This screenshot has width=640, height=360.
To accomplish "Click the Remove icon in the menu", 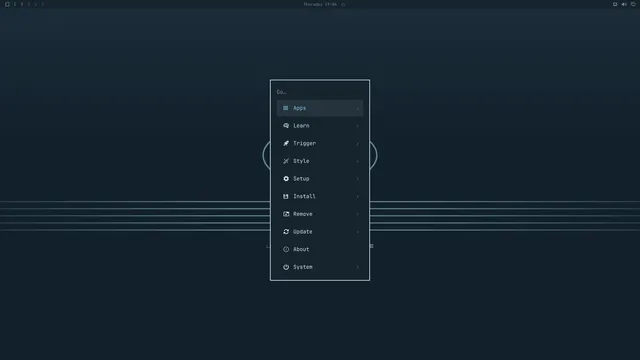I will (x=286, y=214).
